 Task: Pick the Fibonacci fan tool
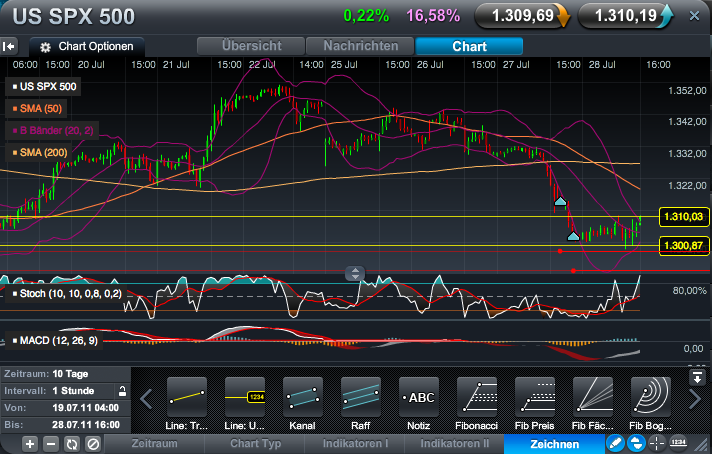pyautogui.click(x=593, y=397)
